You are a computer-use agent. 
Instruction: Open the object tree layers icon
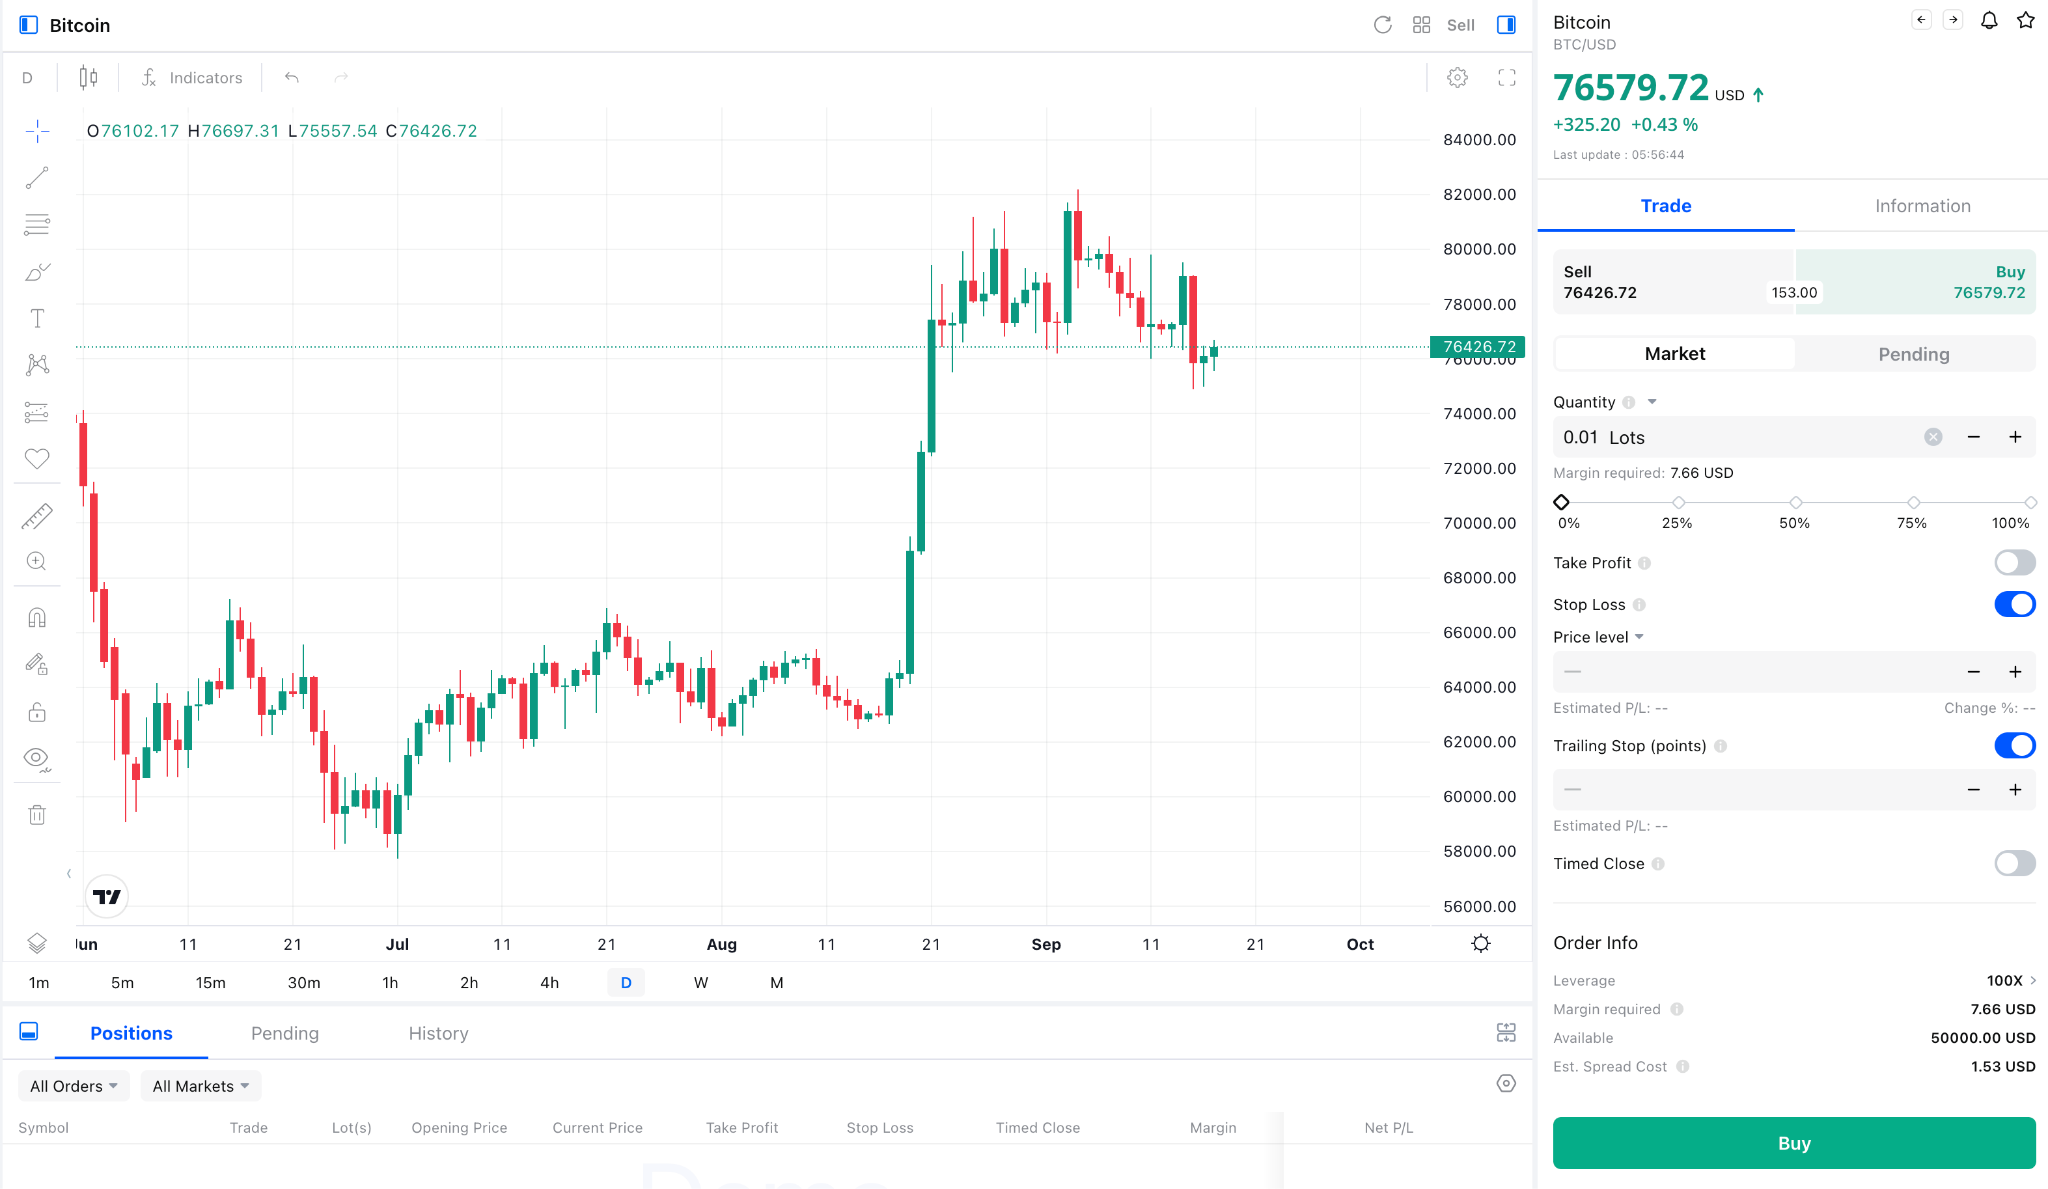coord(37,943)
